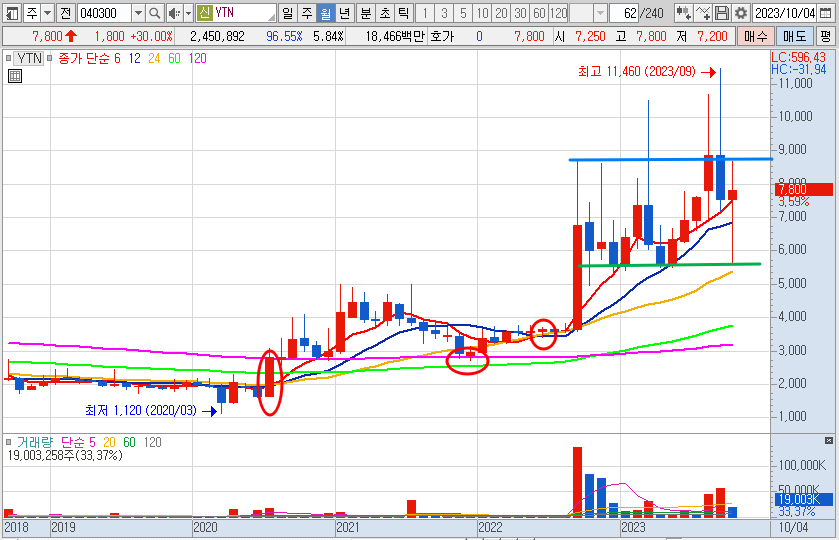Select the 120 interval button
Image resolution: width=839 pixels, height=540 pixels.
tap(558, 13)
